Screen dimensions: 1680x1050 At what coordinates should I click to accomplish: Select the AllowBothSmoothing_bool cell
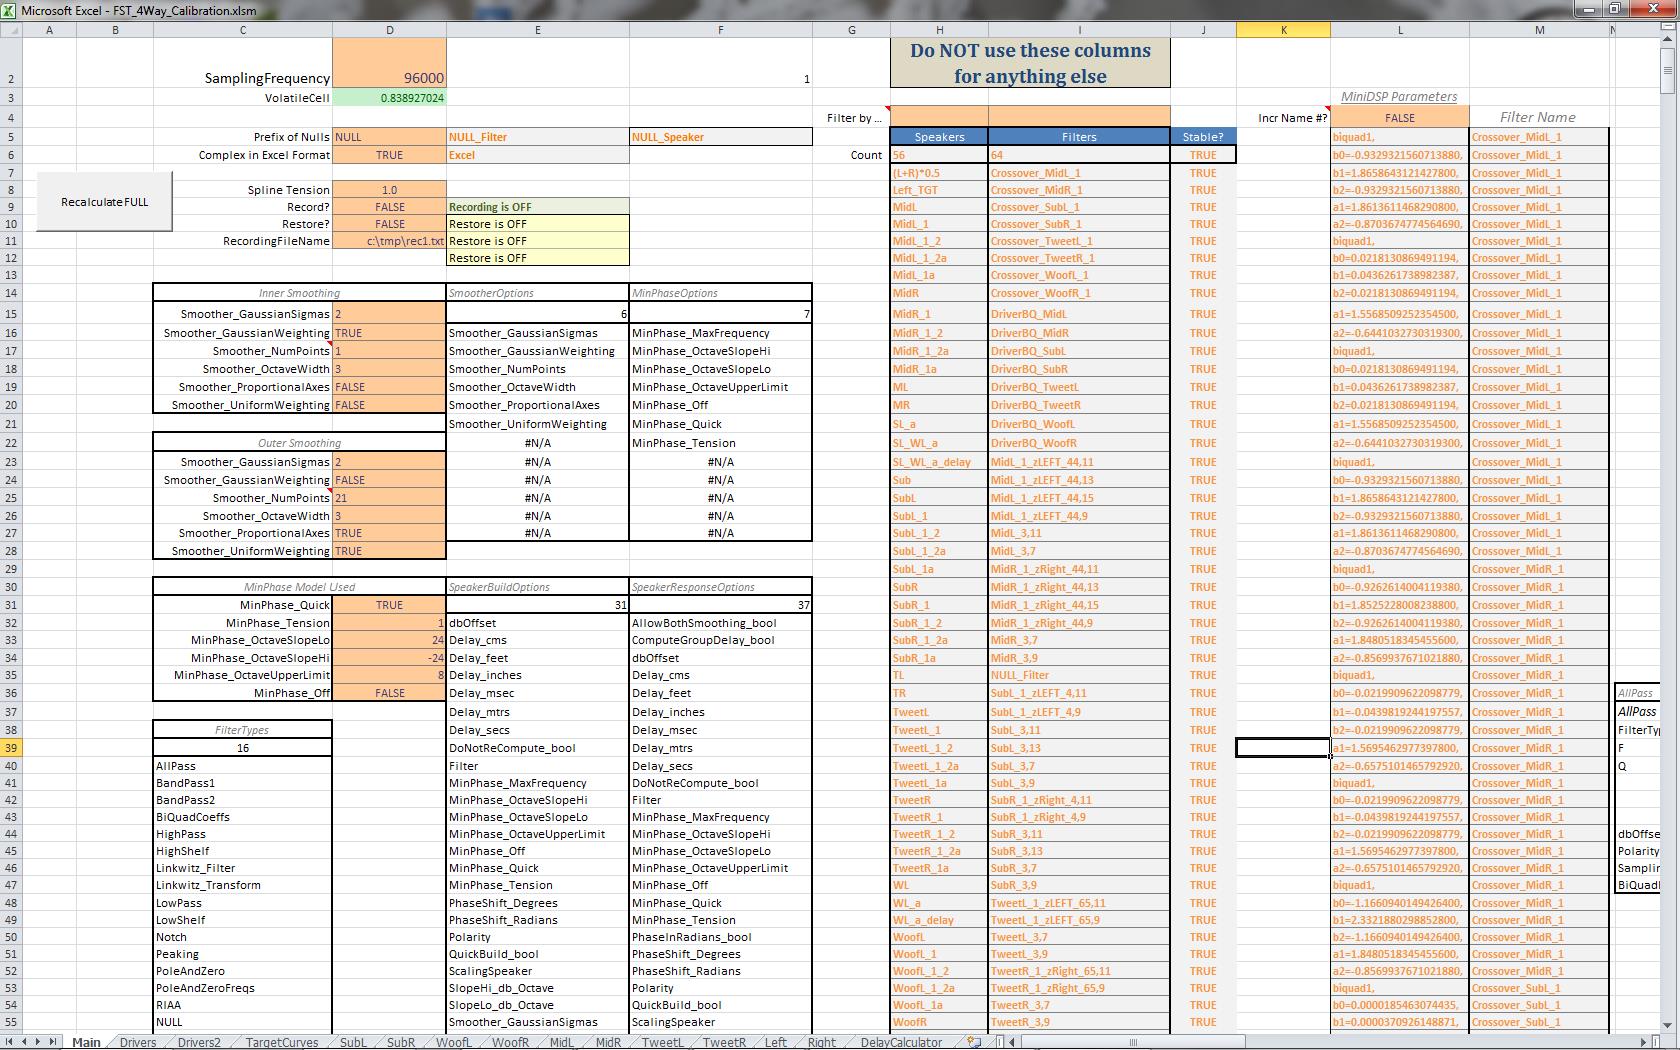pos(721,623)
